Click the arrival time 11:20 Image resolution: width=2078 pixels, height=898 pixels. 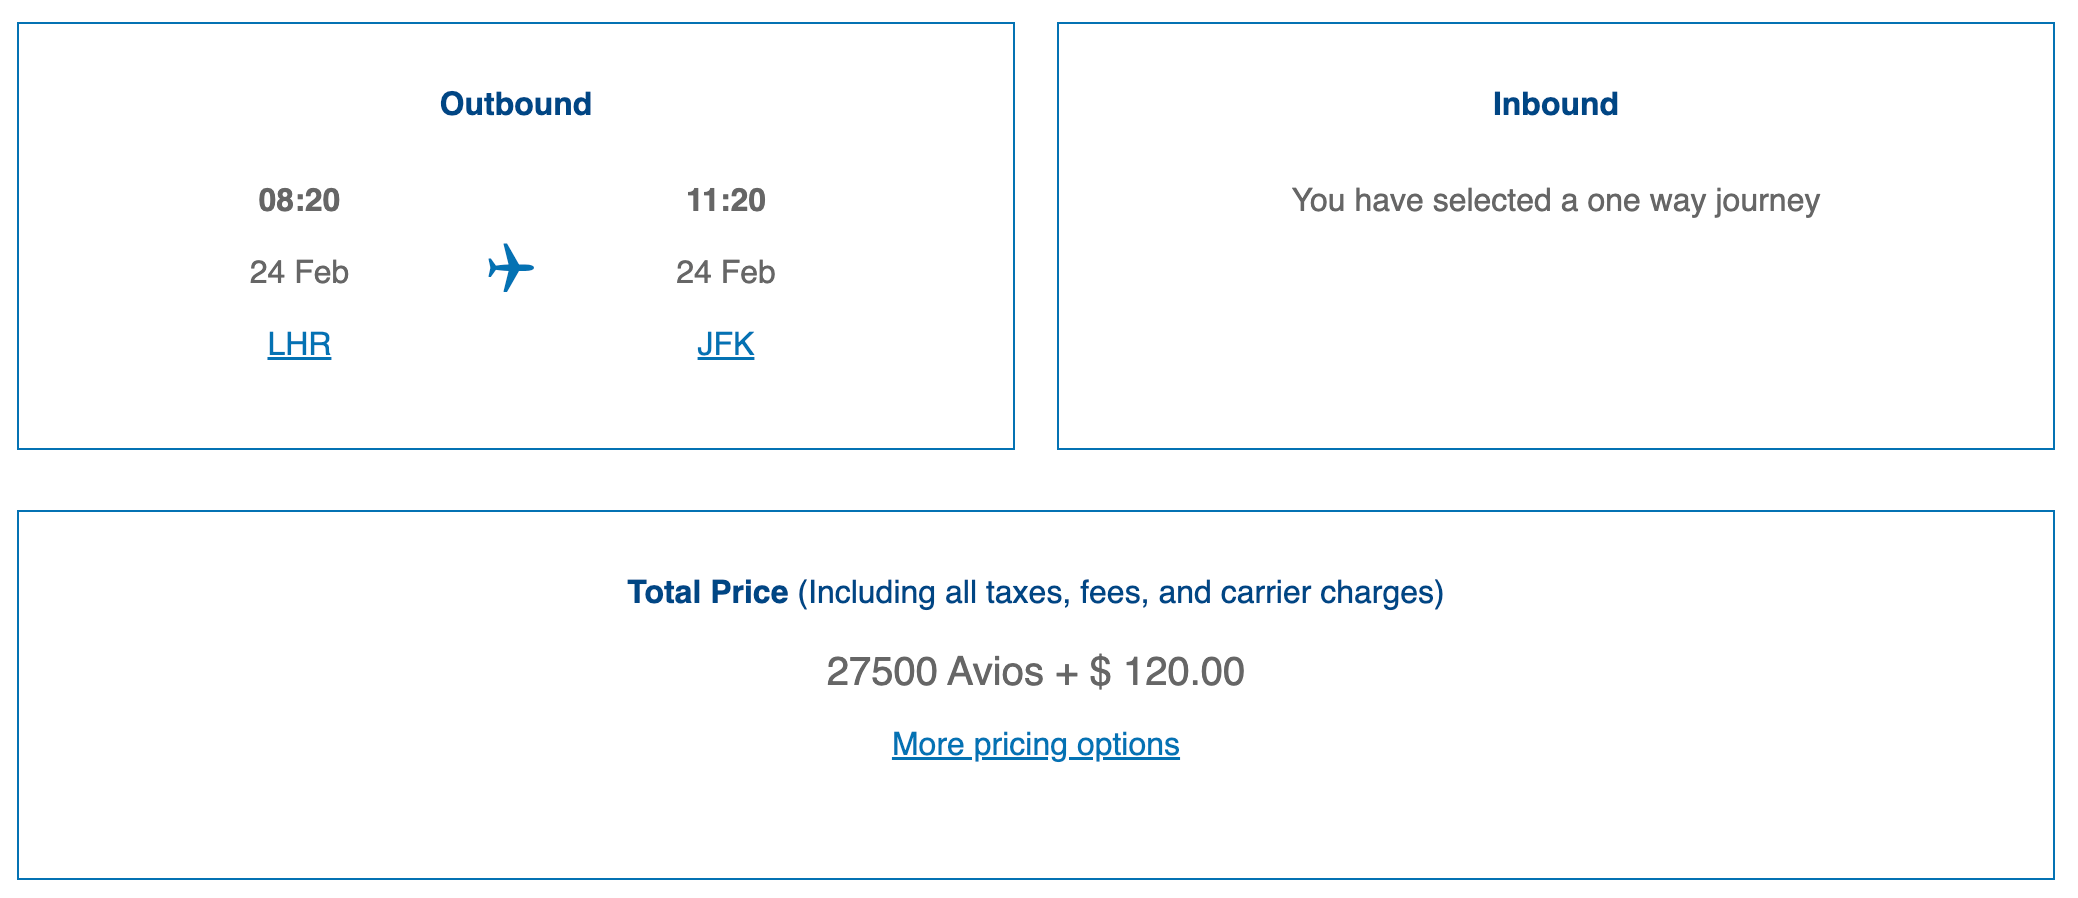[726, 200]
